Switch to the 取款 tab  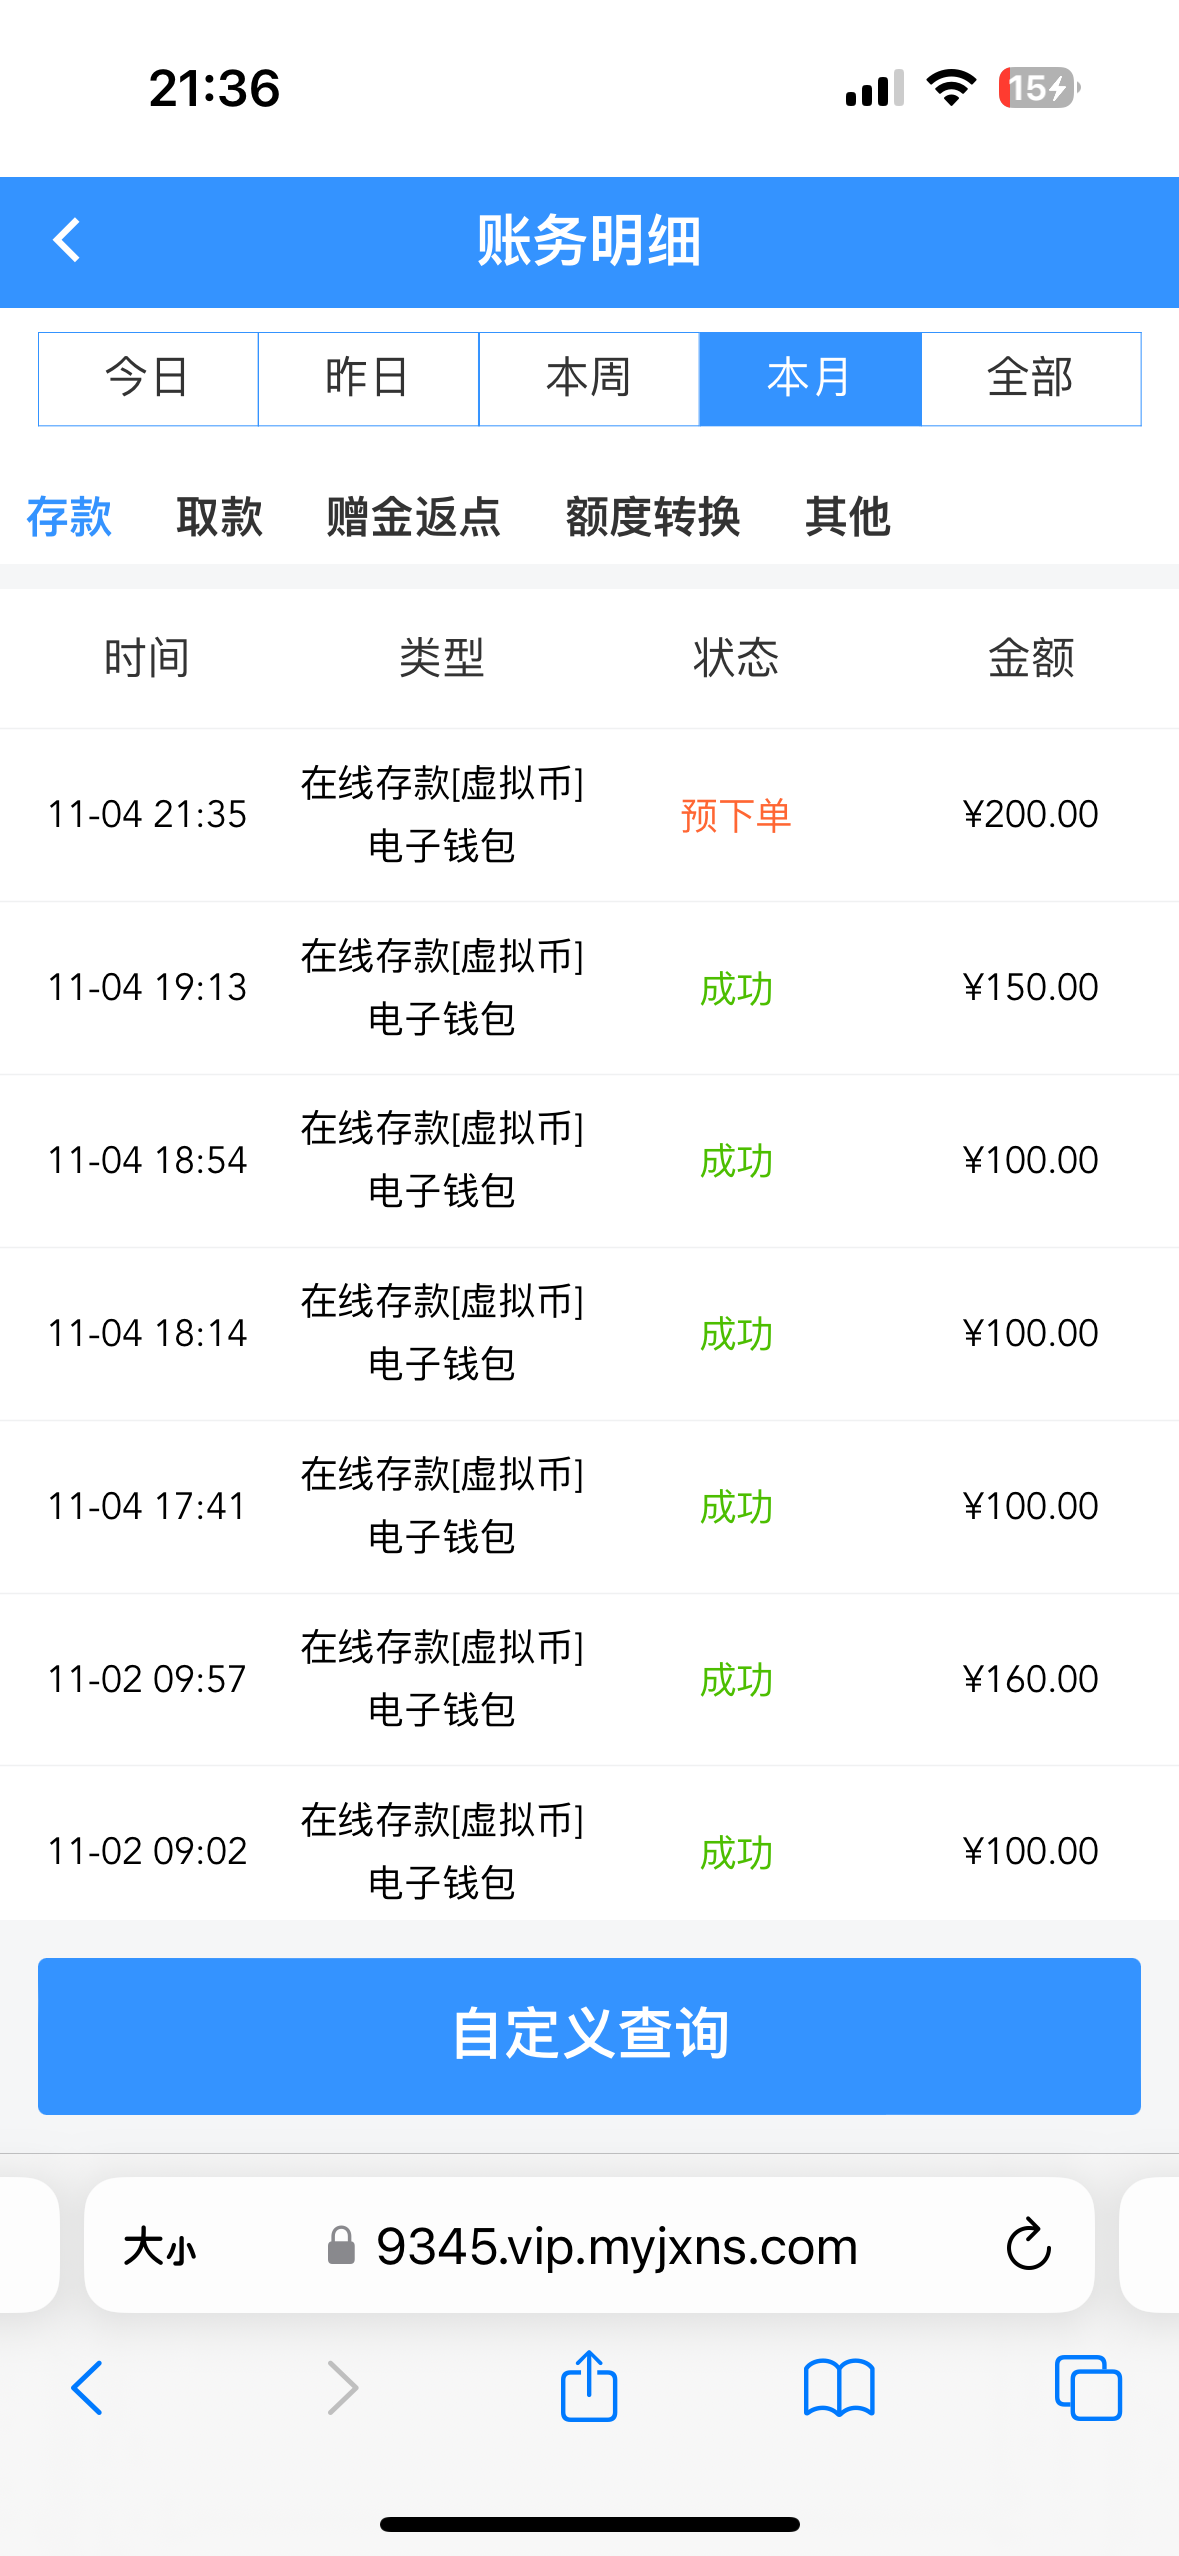click(x=219, y=517)
